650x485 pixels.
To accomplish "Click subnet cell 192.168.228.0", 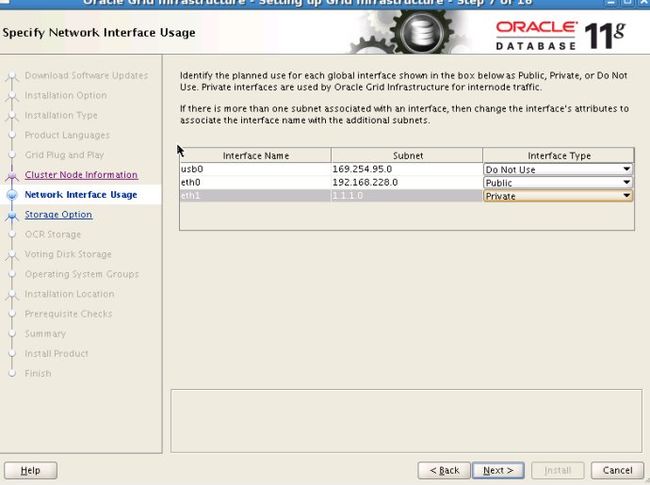I will [407, 182].
